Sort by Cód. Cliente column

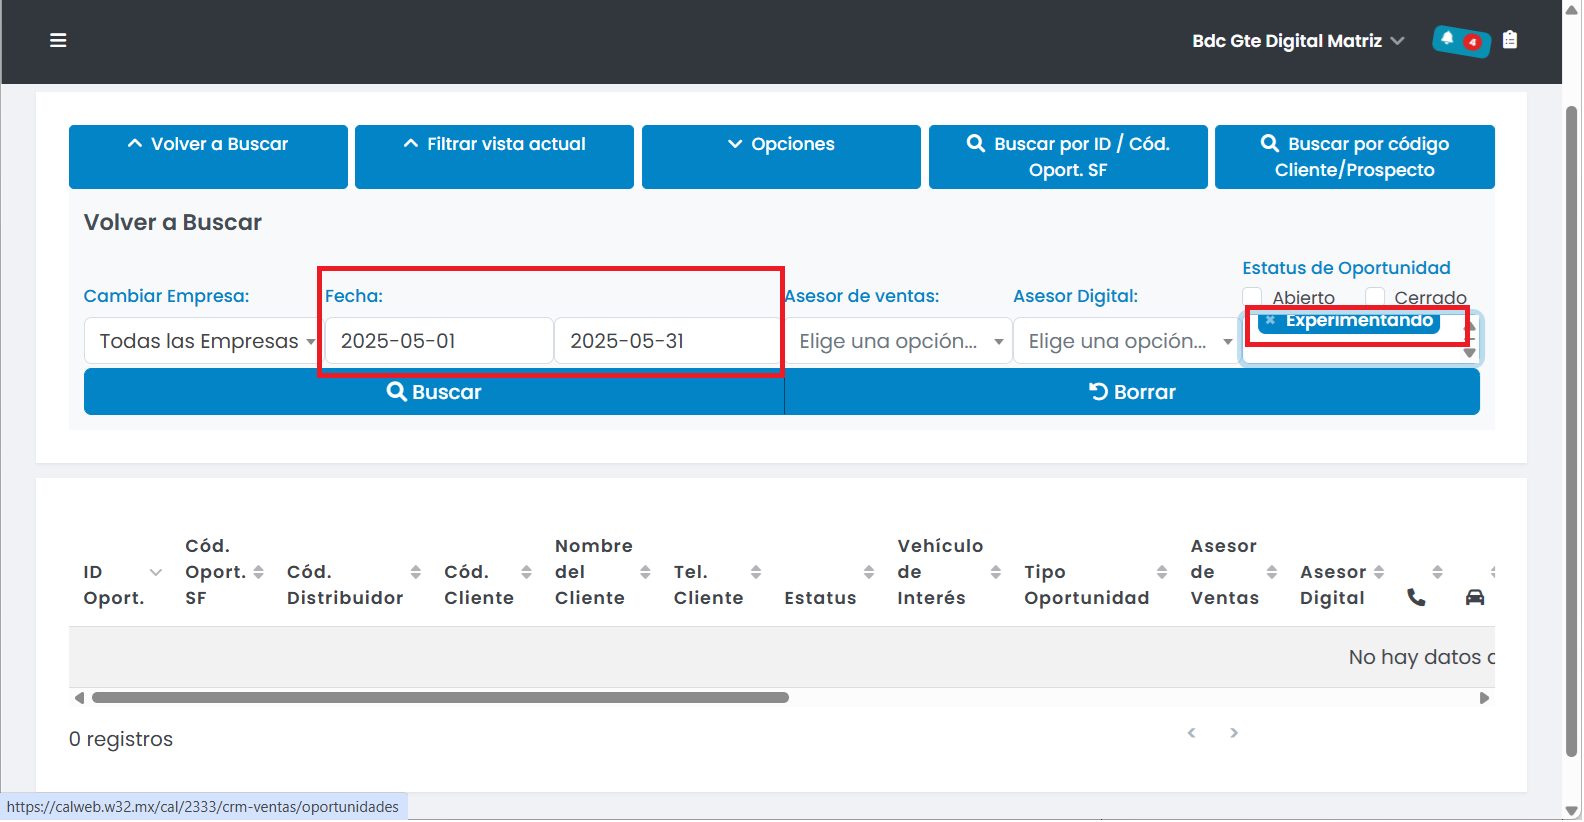526,572
